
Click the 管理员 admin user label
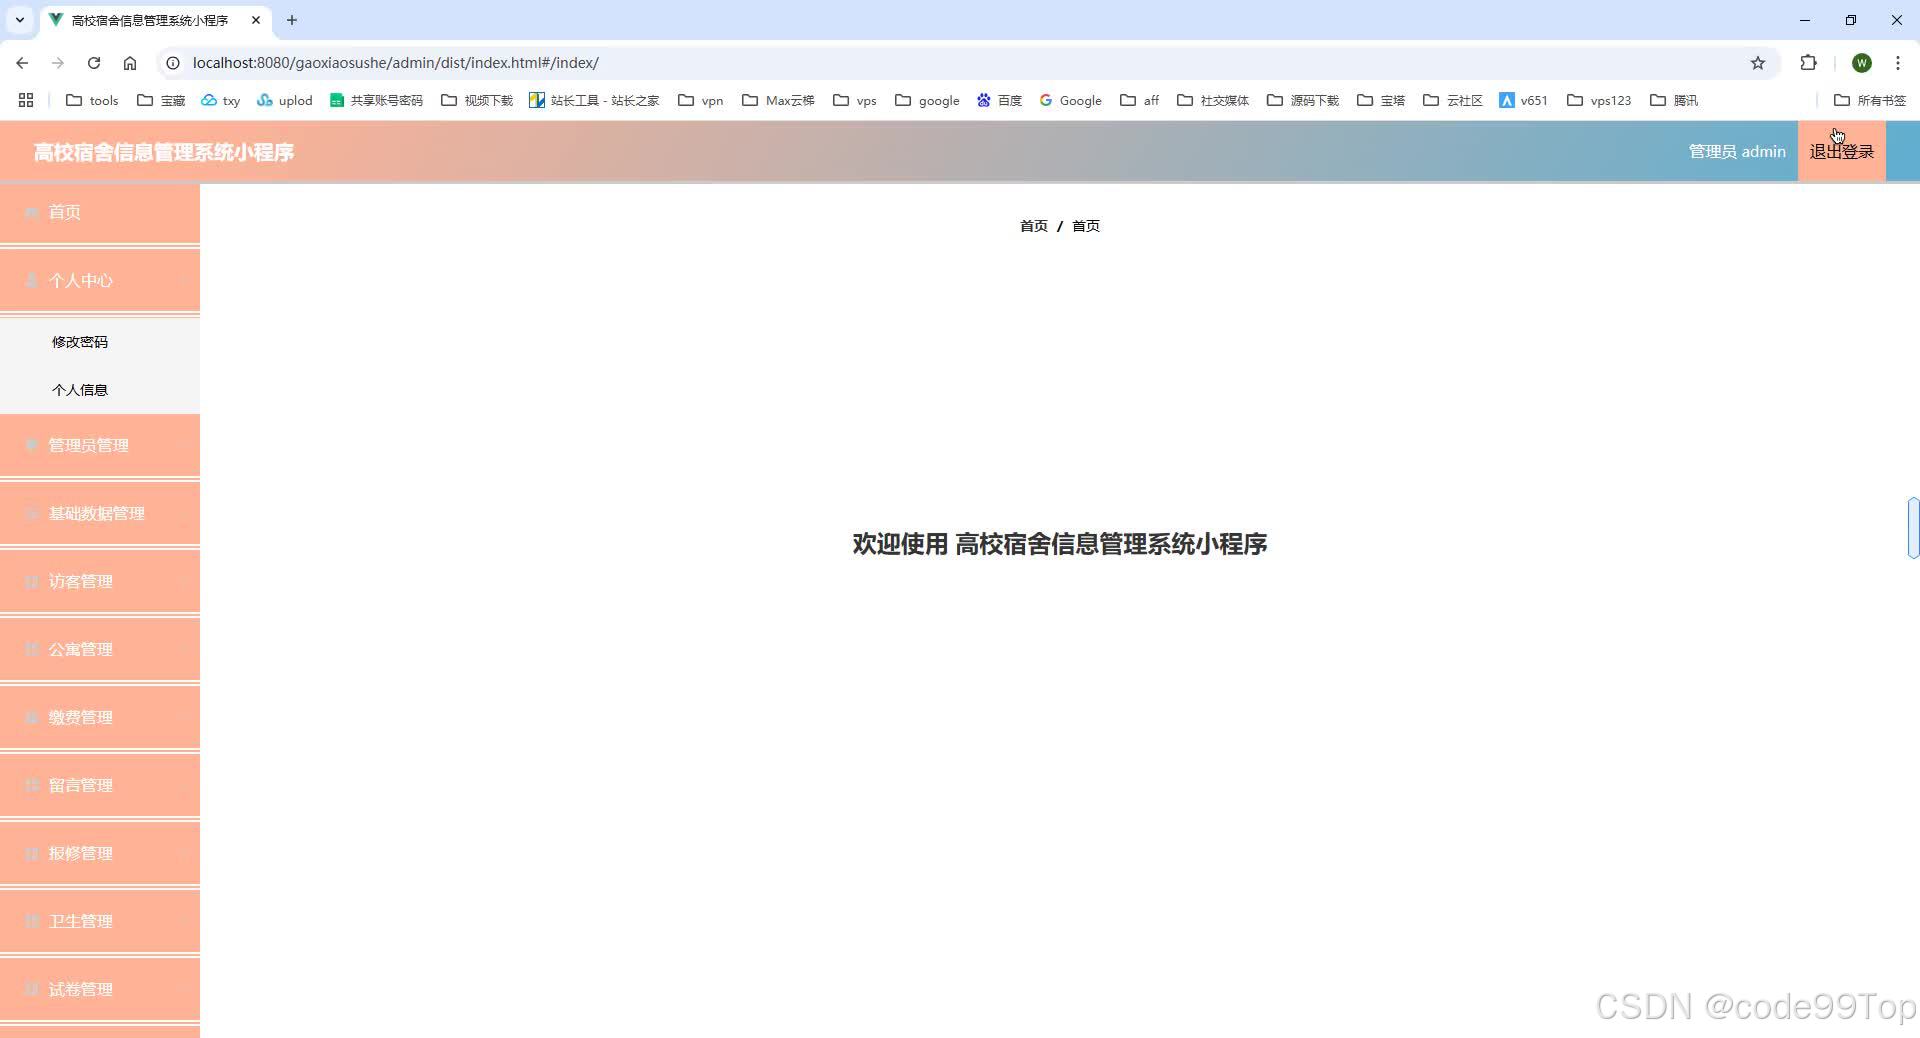point(1737,152)
